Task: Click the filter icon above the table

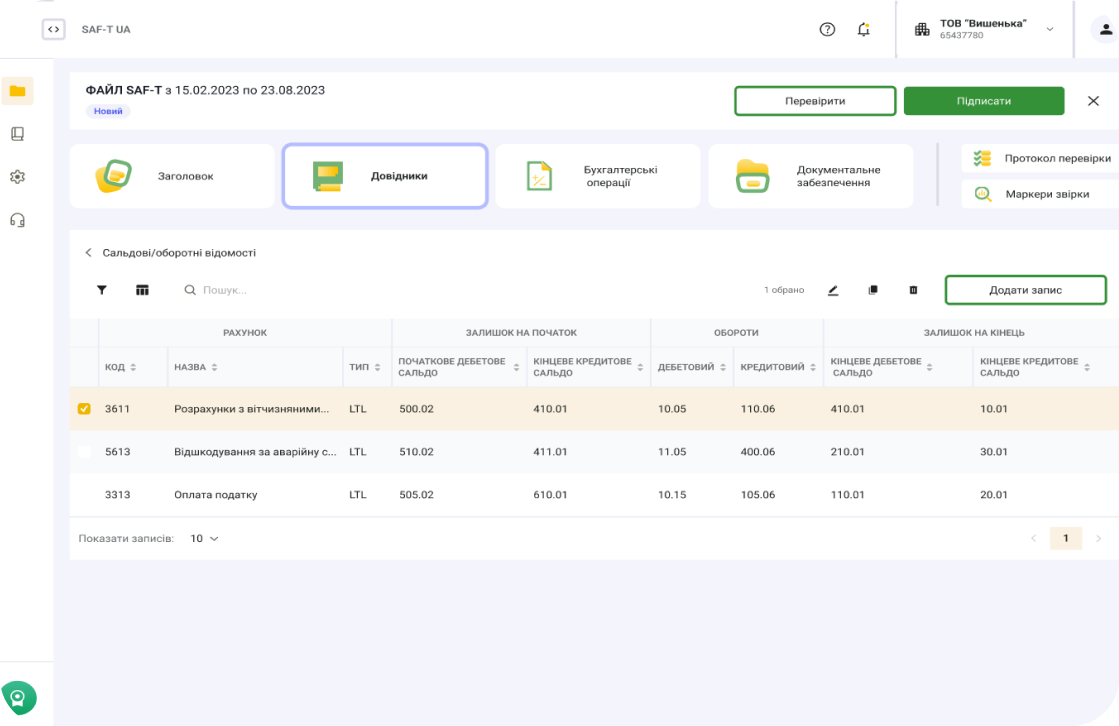Action: point(101,290)
